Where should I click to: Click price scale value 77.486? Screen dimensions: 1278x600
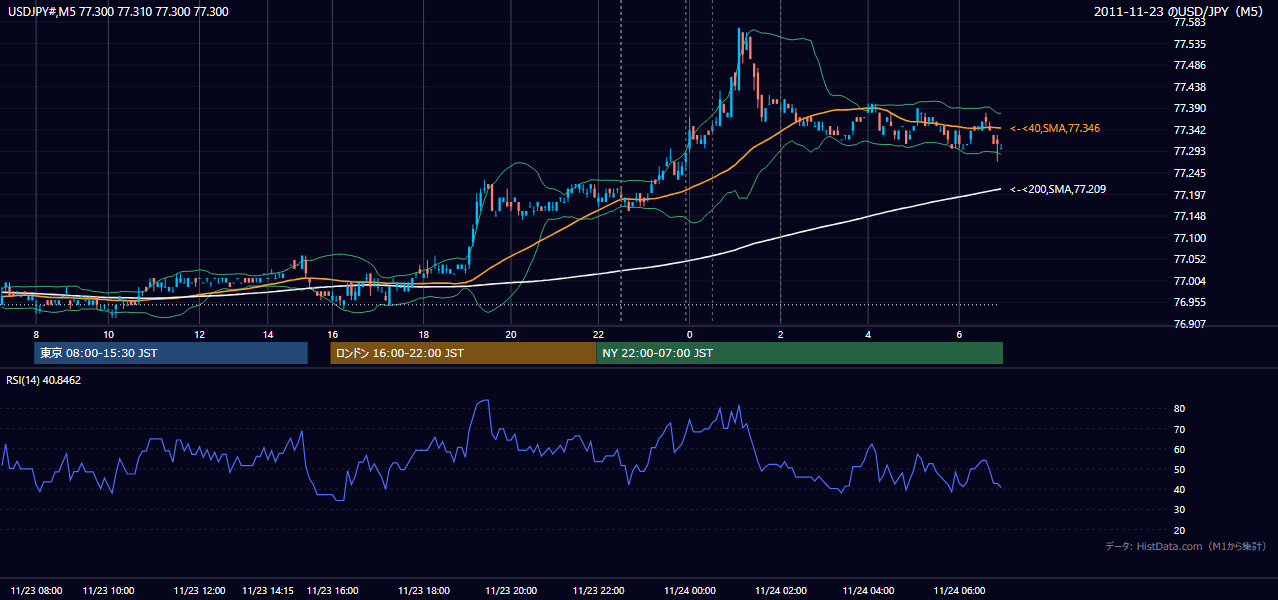click(x=1190, y=65)
